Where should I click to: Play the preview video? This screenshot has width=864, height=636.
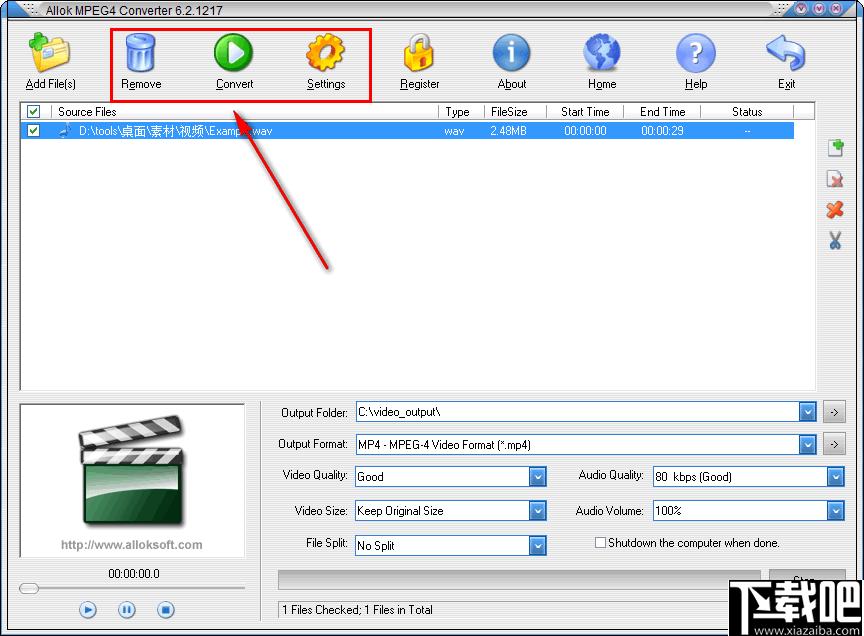pos(88,610)
